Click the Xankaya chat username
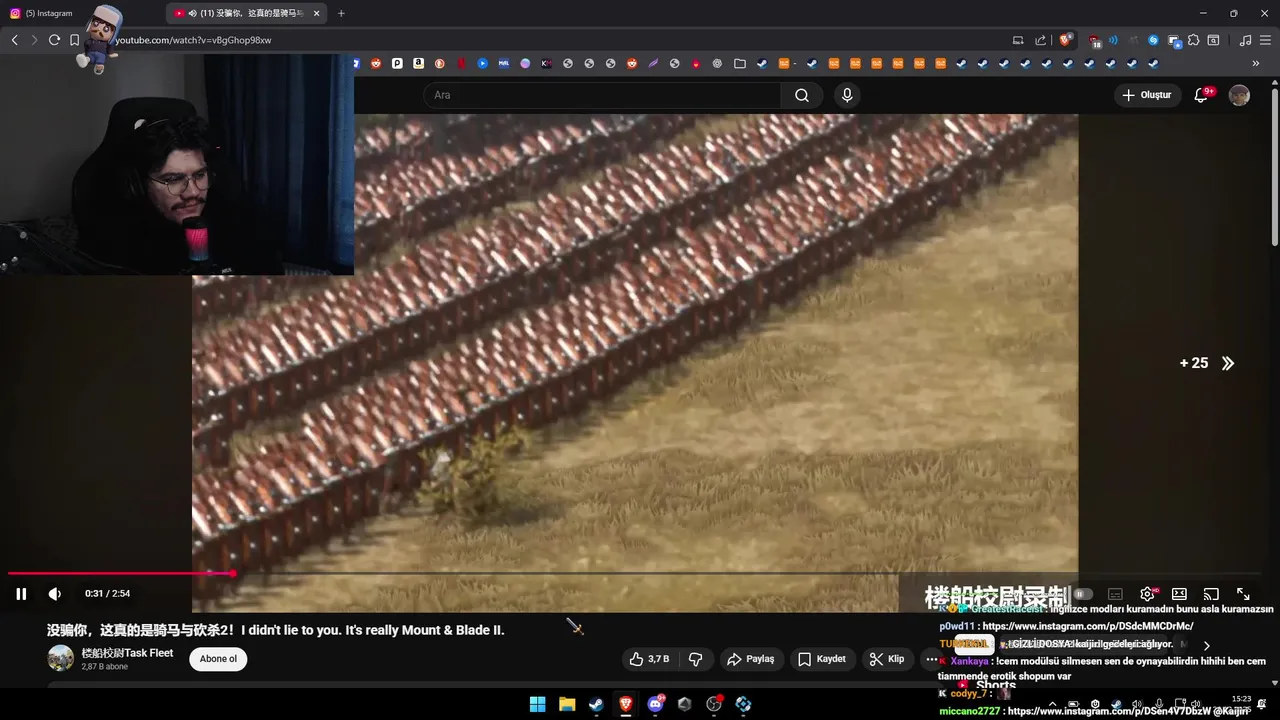The height and width of the screenshot is (720, 1280). pyautogui.click(x=969, y=661)
